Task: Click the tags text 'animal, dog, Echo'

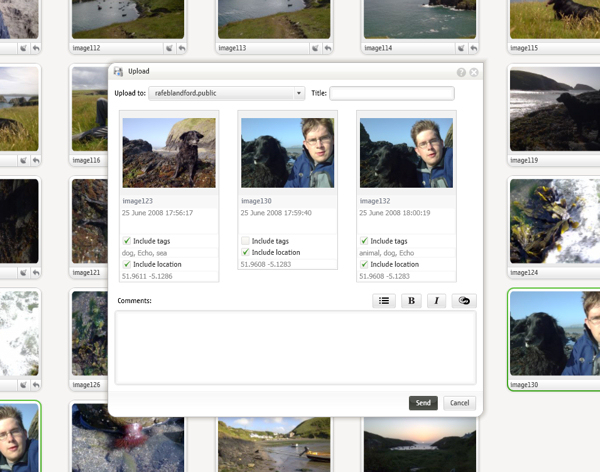Action: tap(386, 253)
